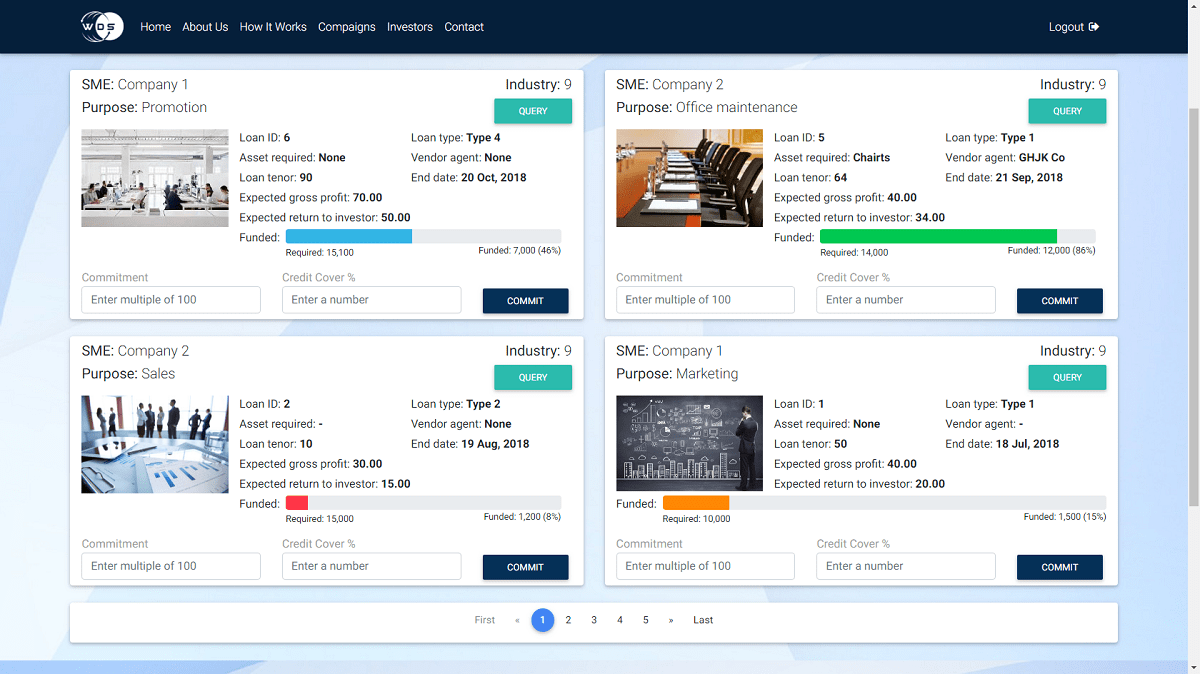This screenshot has height=674, width=1200.
Task: Click the "Vendor agent: GHJK Co" text
Action: click(x=1005, y=157)
